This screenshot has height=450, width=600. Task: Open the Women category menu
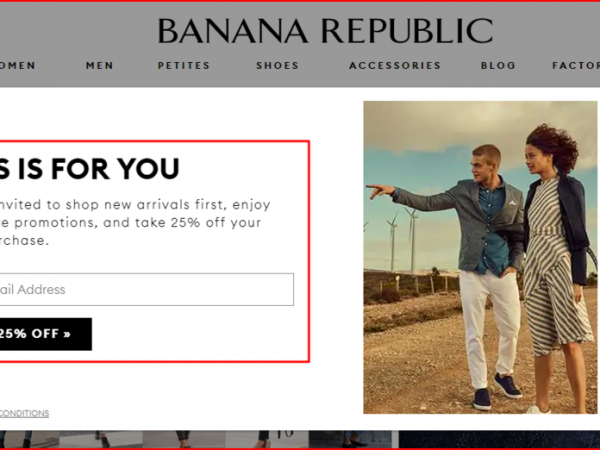(x=17, y=65)
